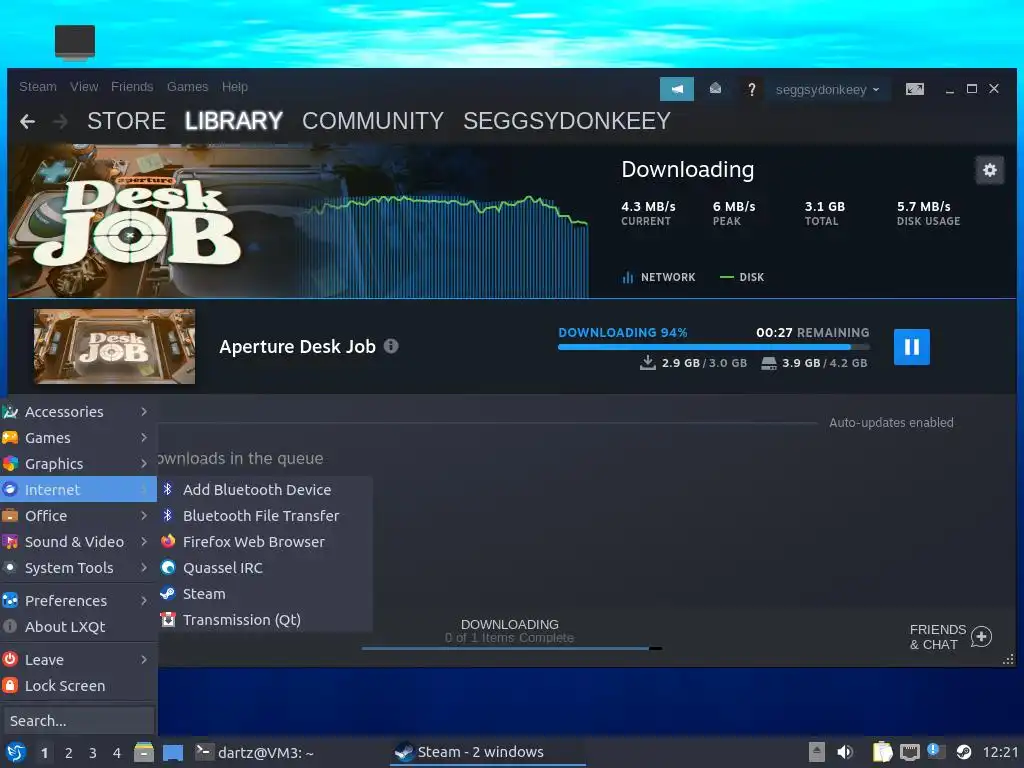Open download settings gear icon
The width and height of the screenshot is (1024, 768).
point(989,170)
